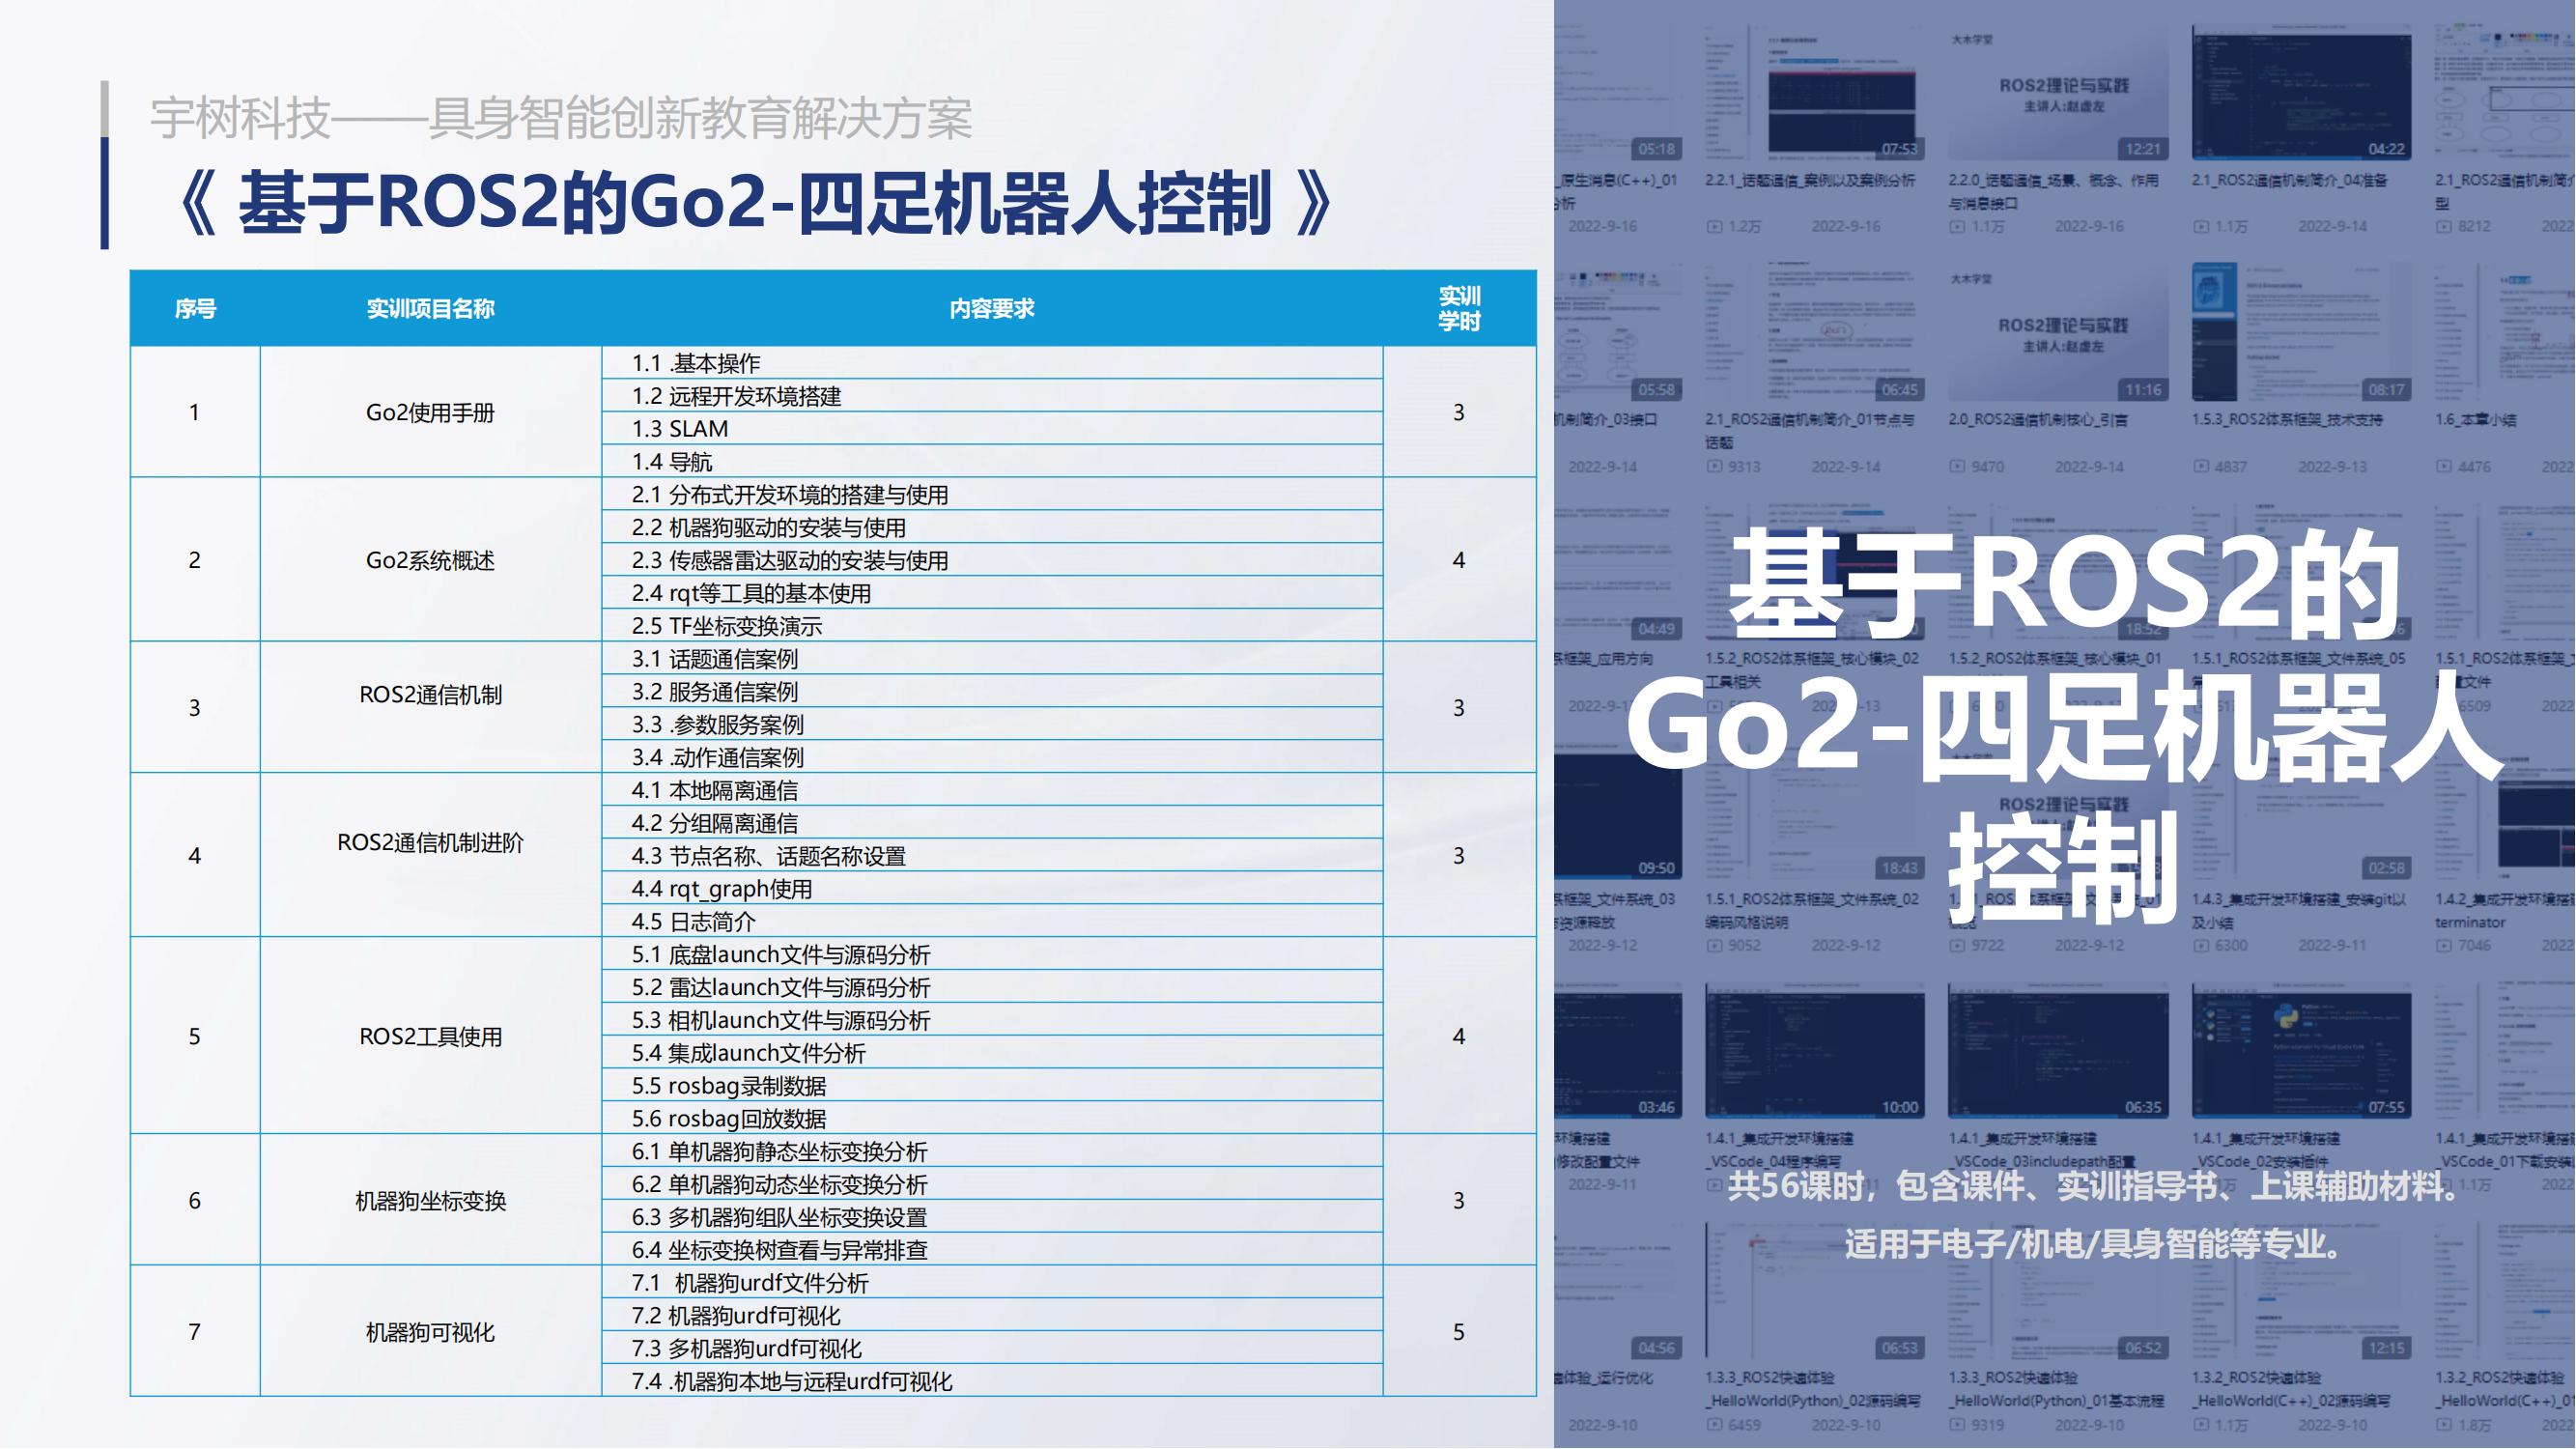Screen dimensions: 2576x1449
Task: Click the 实训学时 column header
Action: 1459,308
